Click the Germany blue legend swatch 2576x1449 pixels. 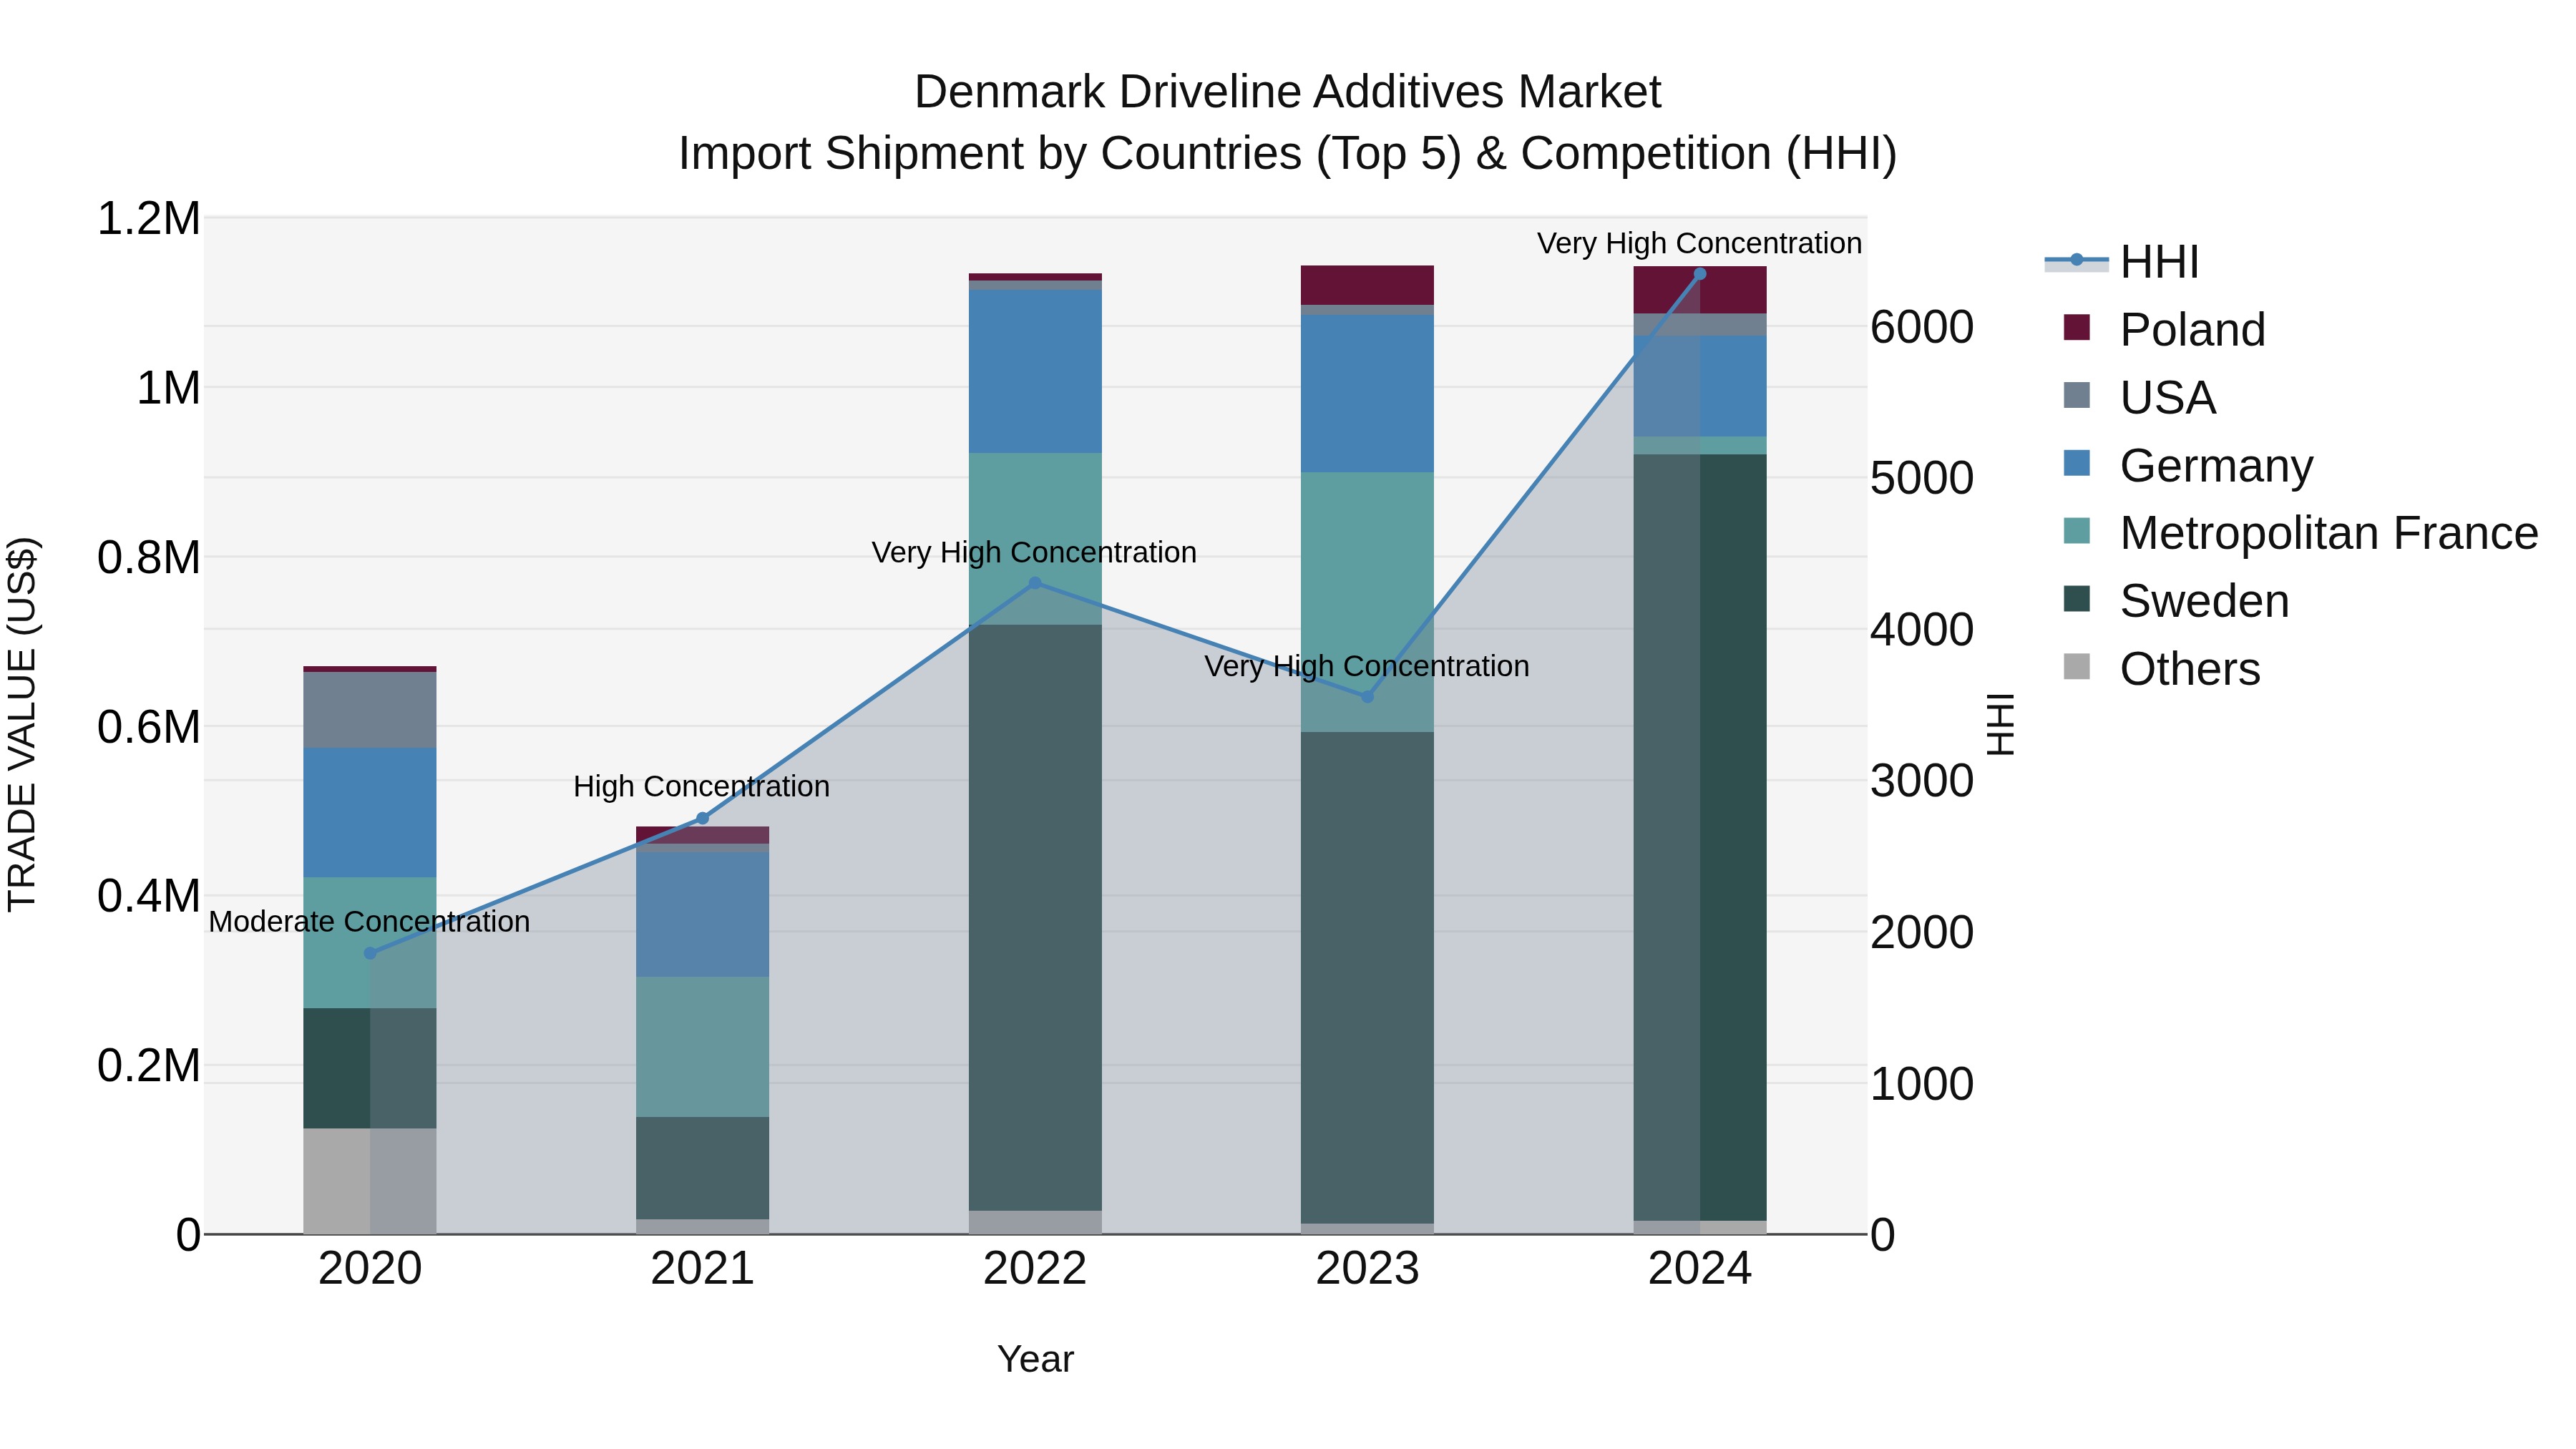click(x=2077, y=463)
